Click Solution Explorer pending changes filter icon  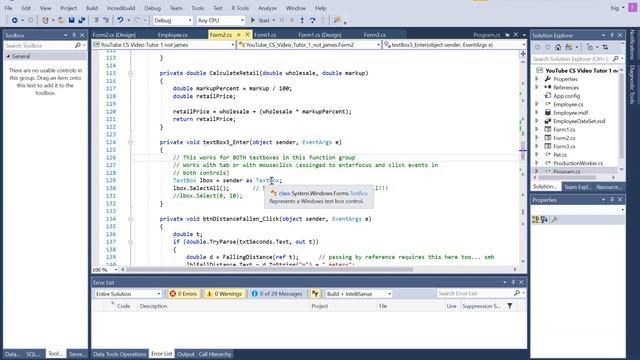point(590,47)
